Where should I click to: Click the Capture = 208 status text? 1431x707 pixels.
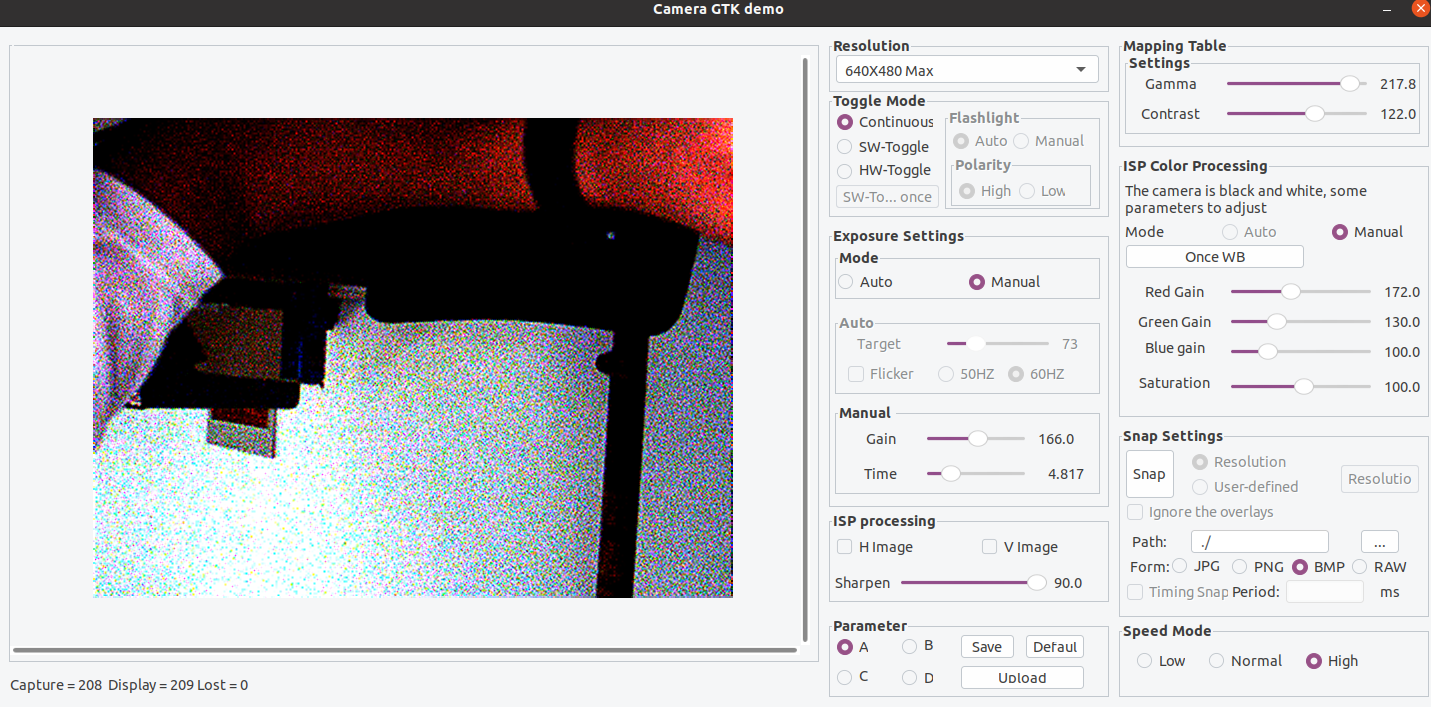(56, 685)
